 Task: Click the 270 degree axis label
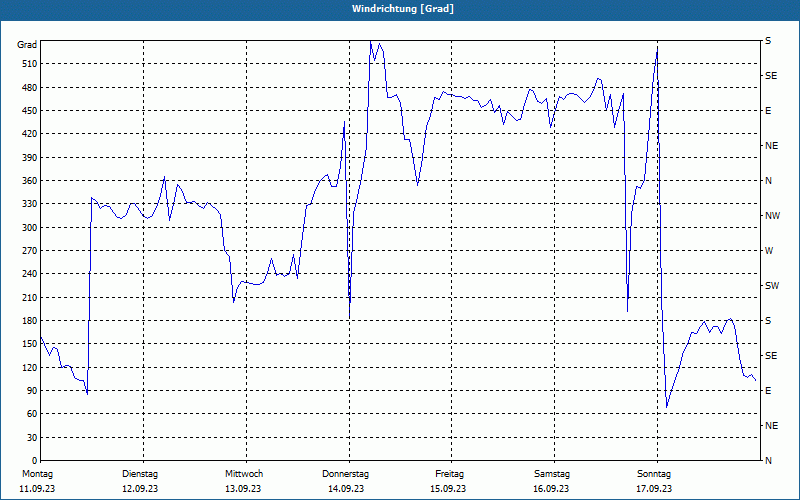(30, 251)
